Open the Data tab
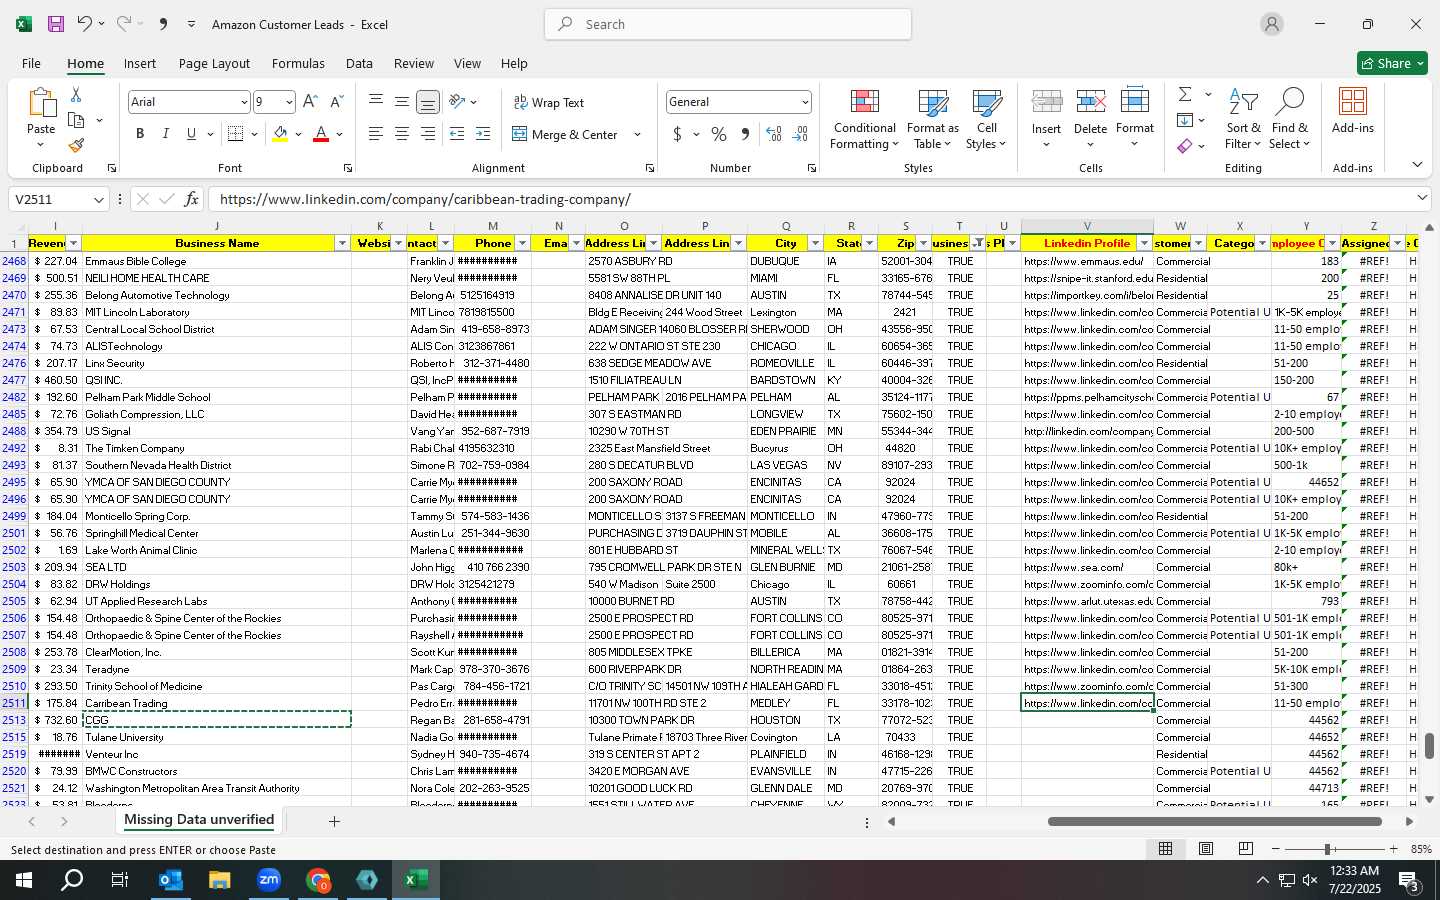This screenshot has width=1440, height=900. [359, 63]
